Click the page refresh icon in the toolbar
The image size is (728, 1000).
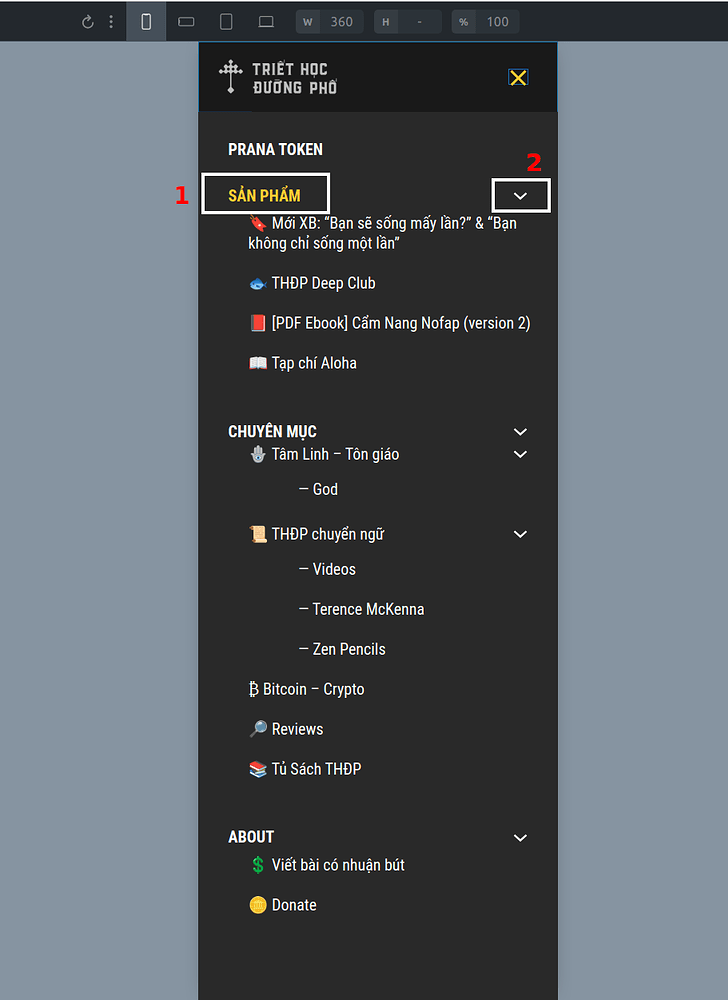click(x=88, y=21)
